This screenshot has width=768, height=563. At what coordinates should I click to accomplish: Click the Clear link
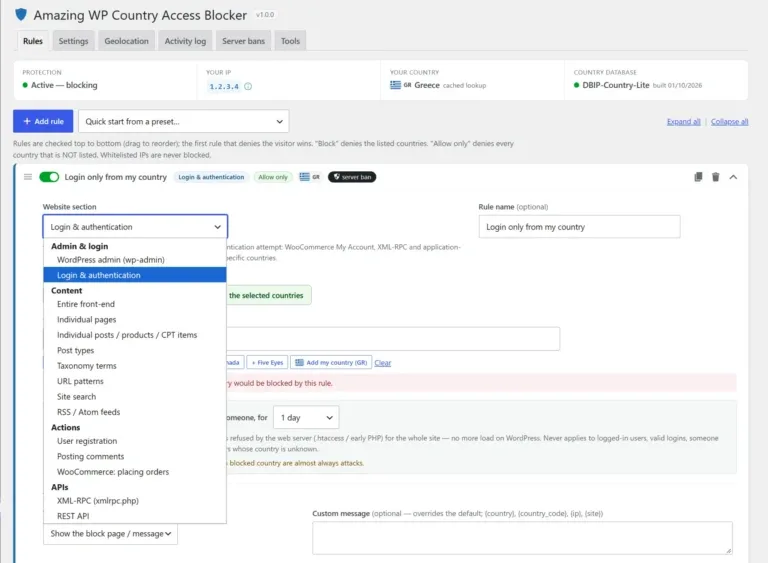(x=383, y=363)
